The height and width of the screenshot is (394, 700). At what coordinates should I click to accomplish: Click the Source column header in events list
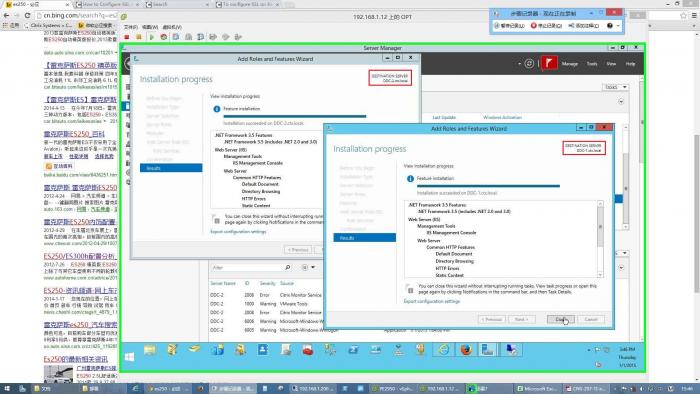click(x=287, y=283)
